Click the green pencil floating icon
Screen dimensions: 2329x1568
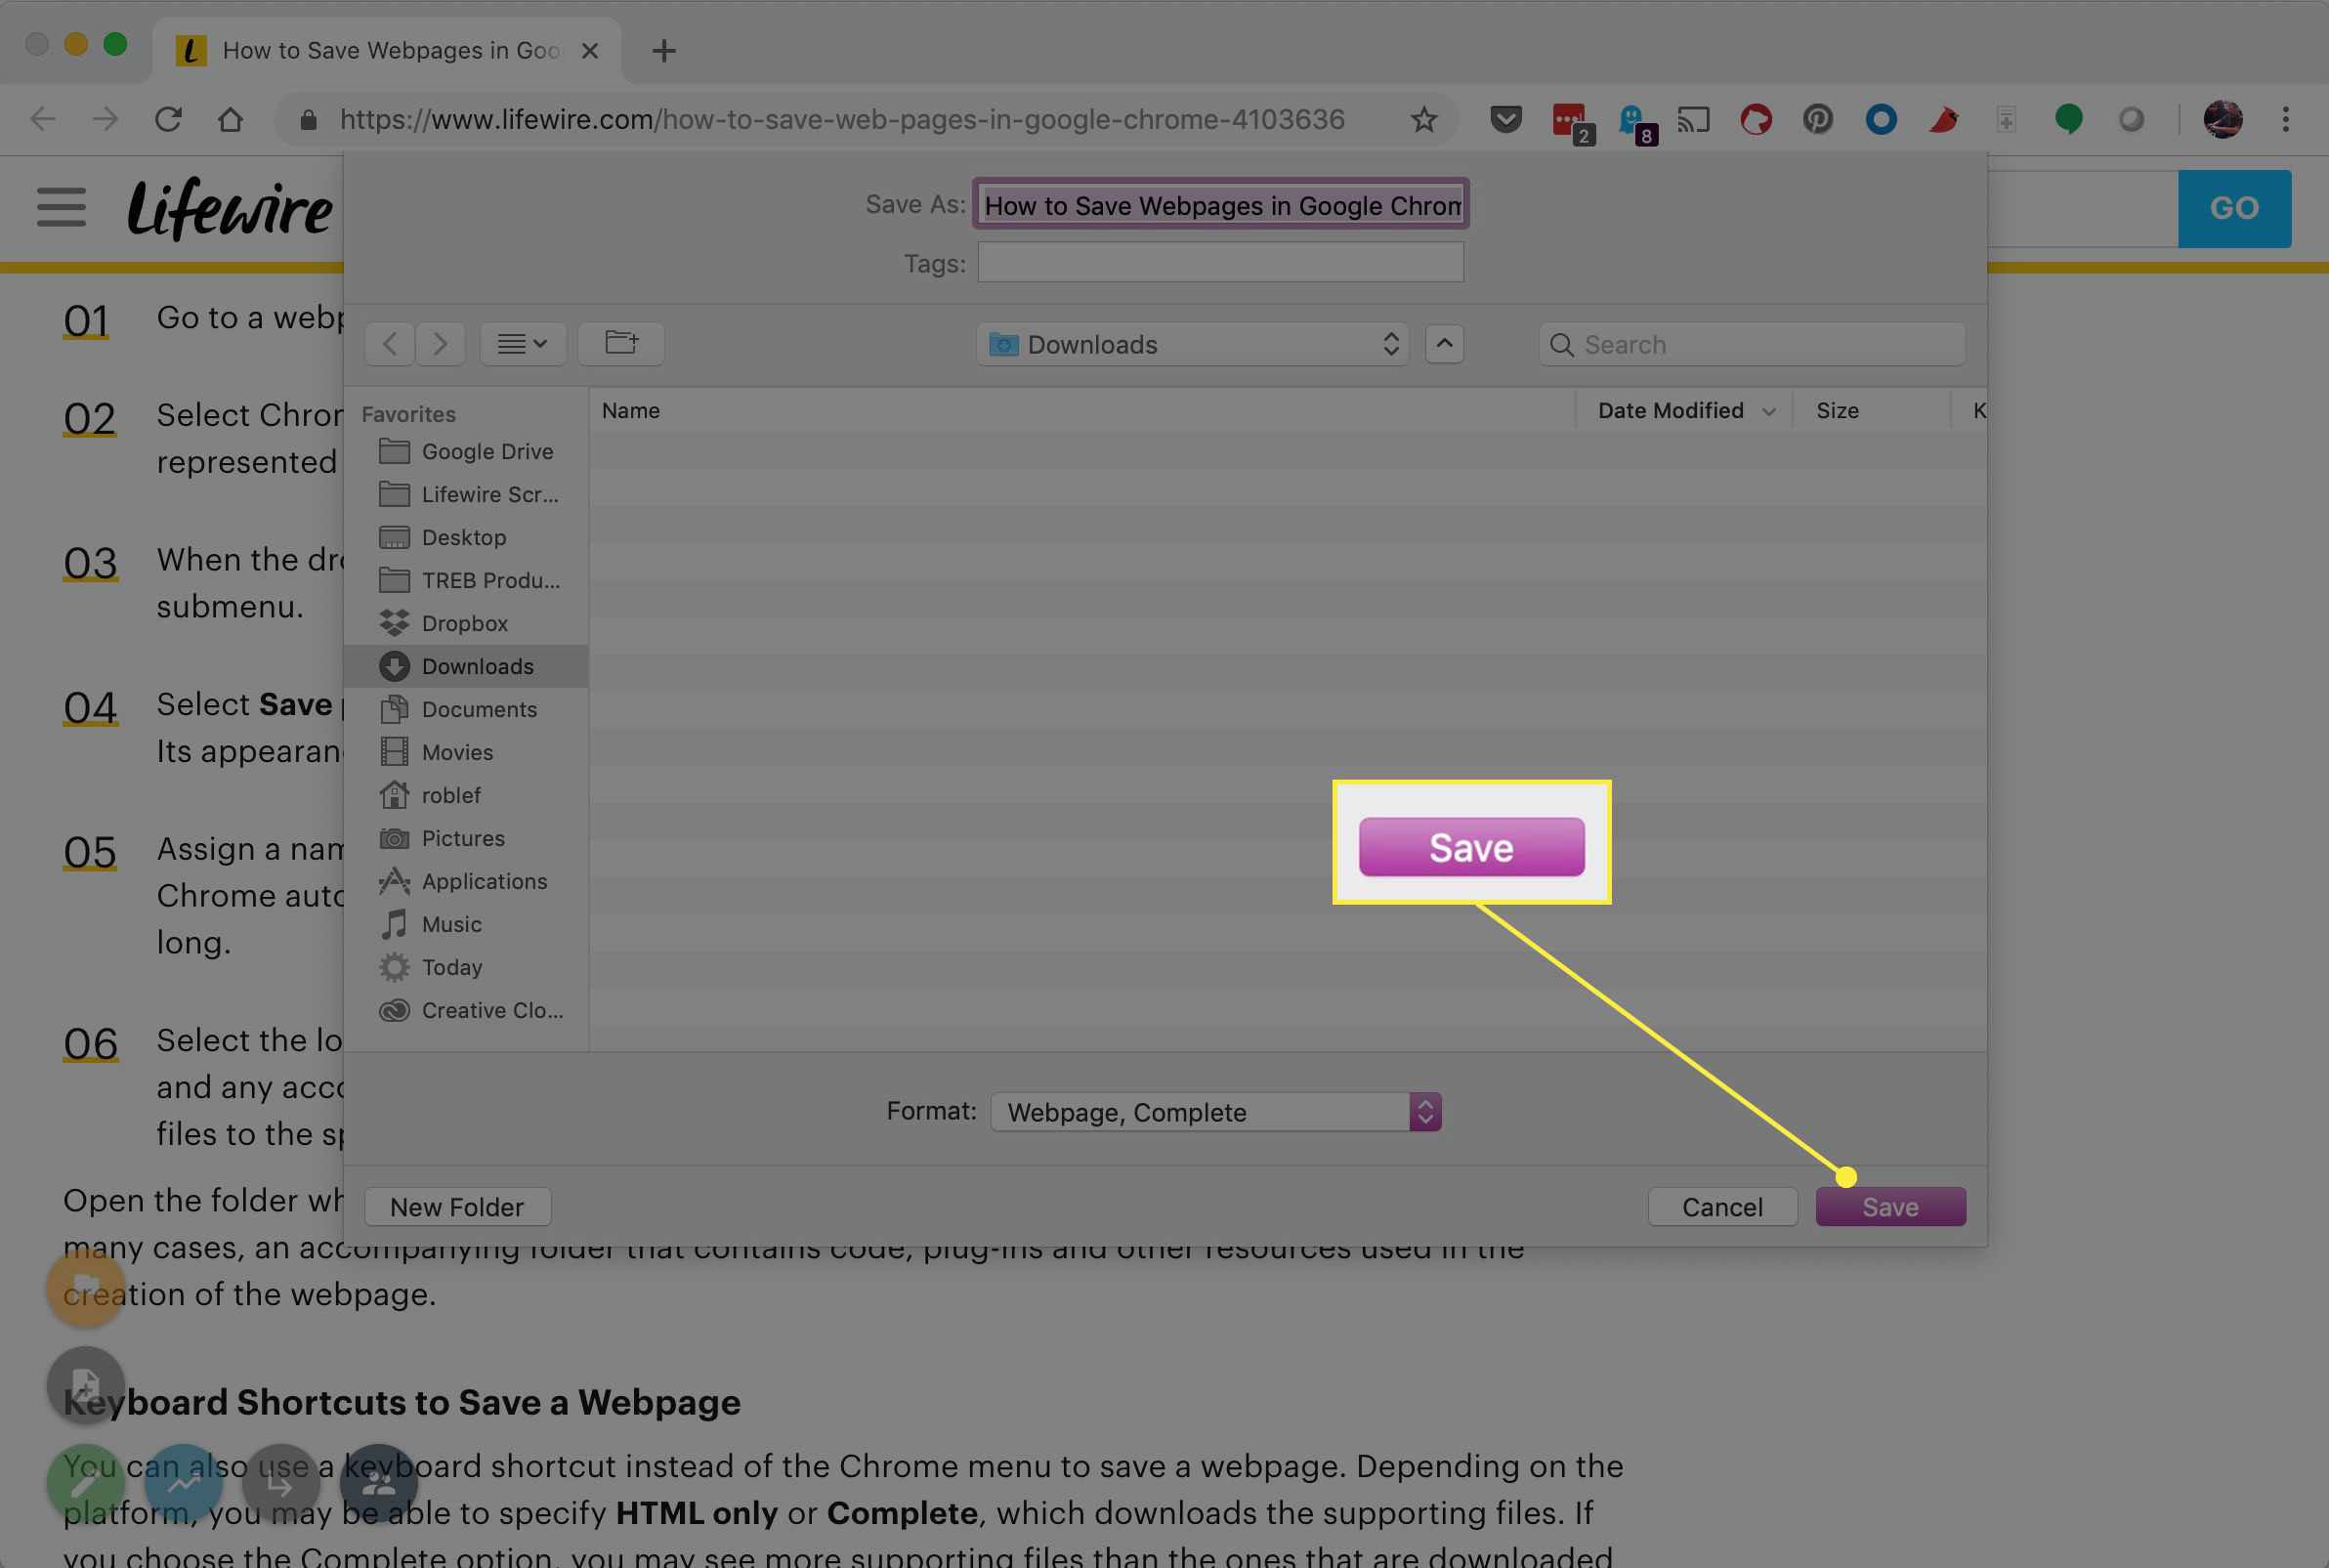[86, 1484]
